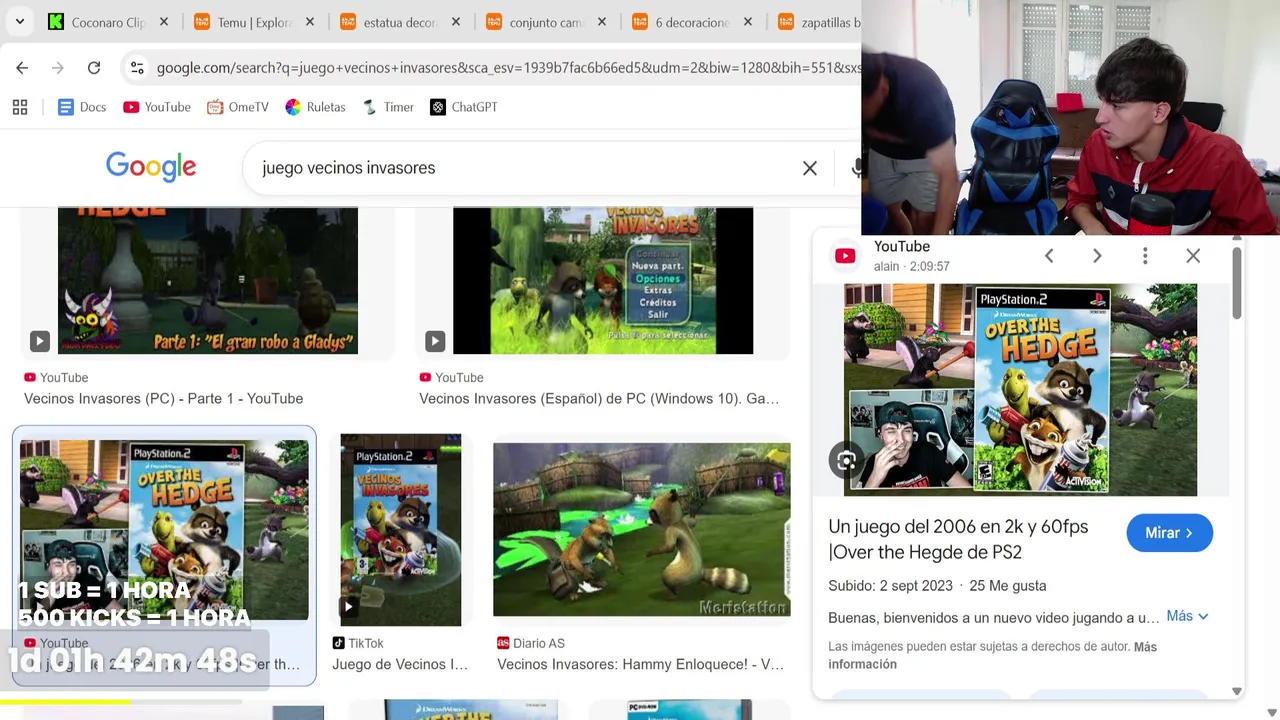Open the apps grid bookmark icon
This screenshot has width=1280, height=720.
20,107
